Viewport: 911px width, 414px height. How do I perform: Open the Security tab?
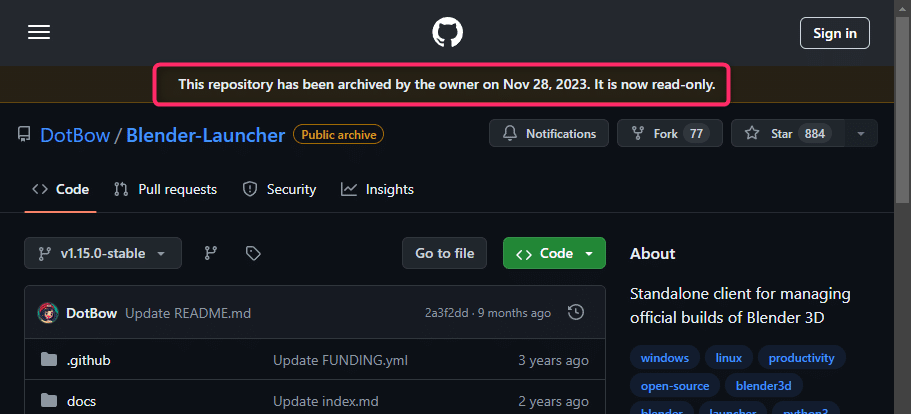point(280,189)
